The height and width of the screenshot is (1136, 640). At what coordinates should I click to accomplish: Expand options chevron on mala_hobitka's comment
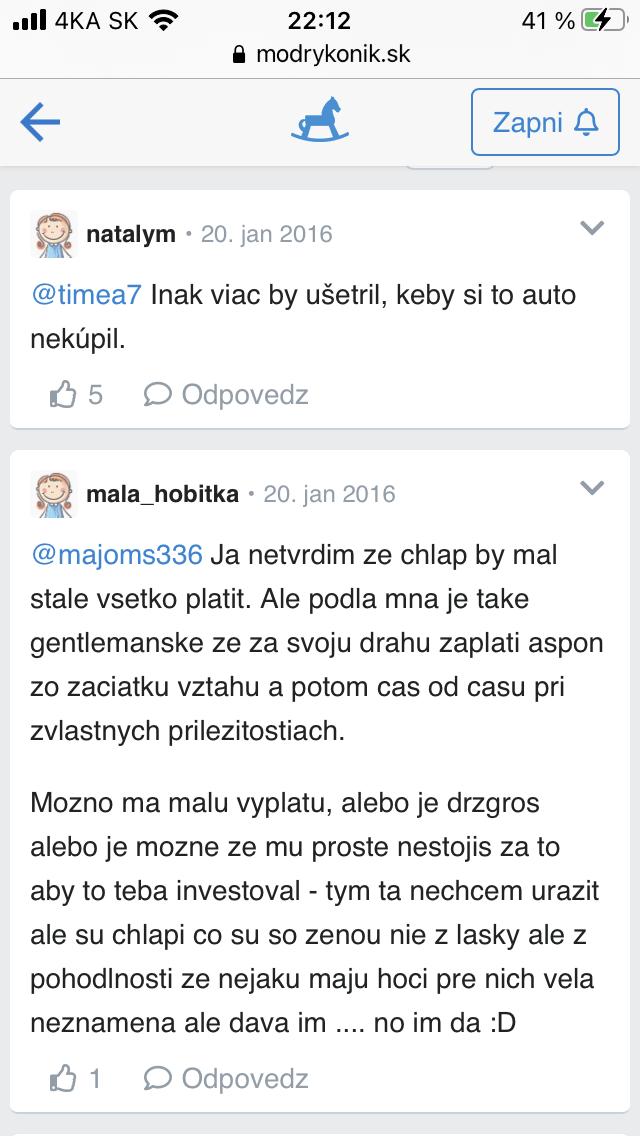pos(592,488)
